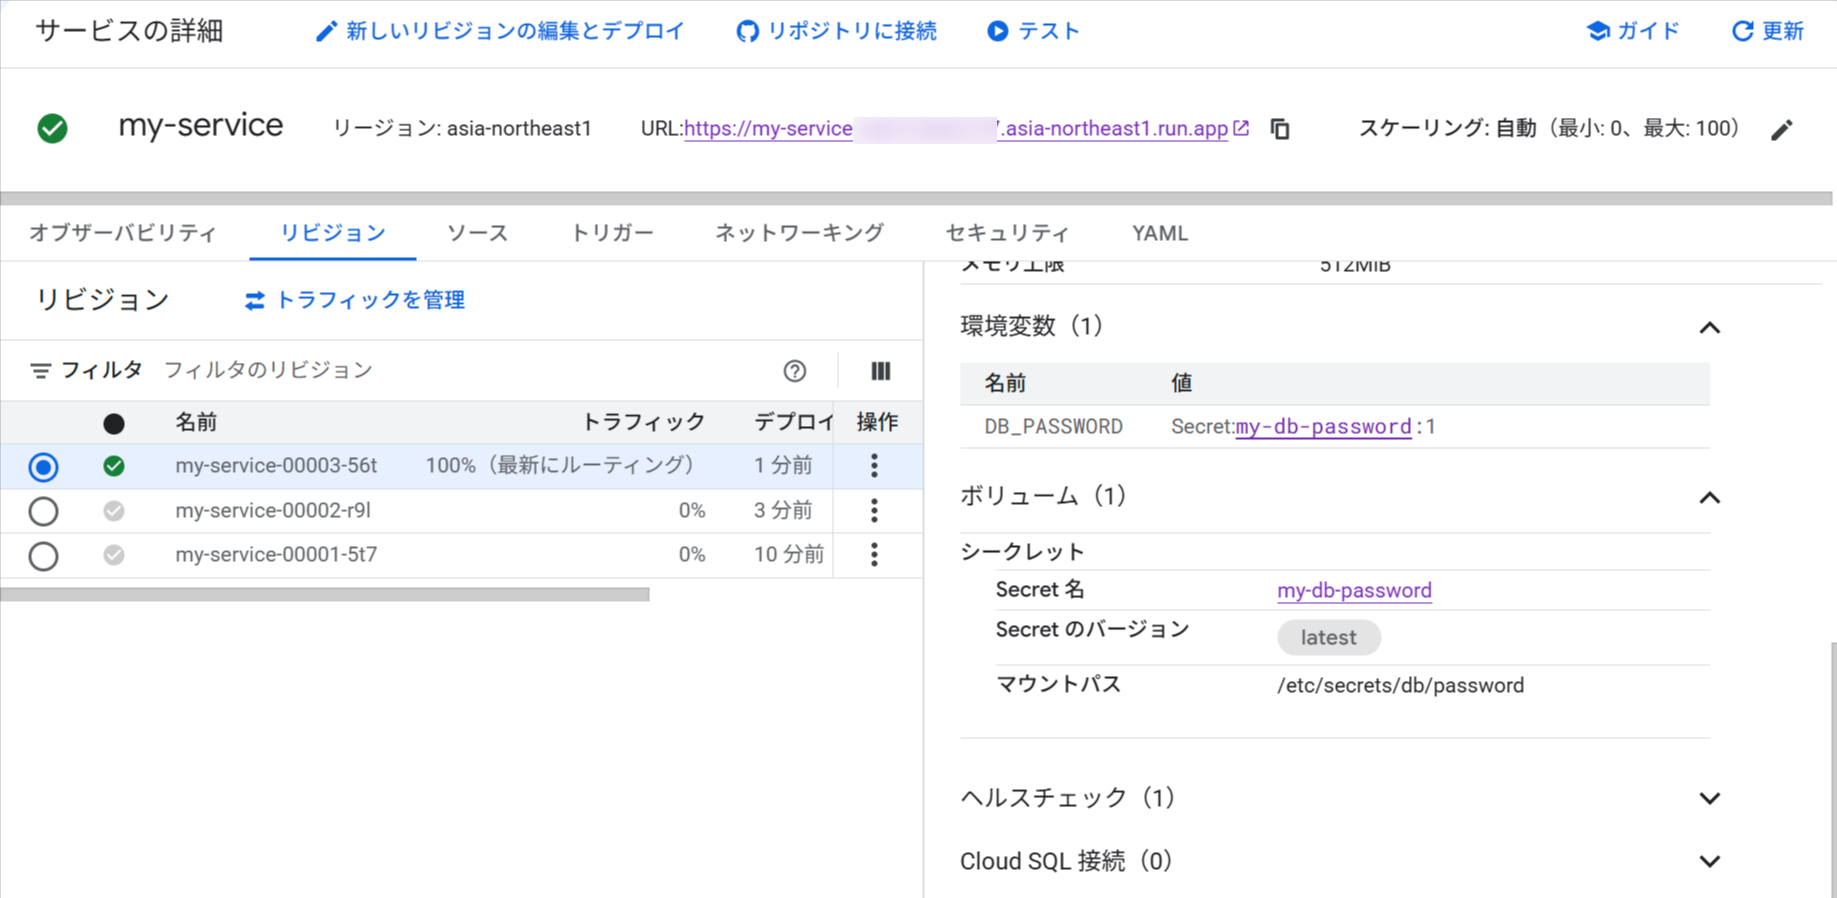Click the external link icon after the URL
The image size is (1837, 898).
tap(1241, 128)
